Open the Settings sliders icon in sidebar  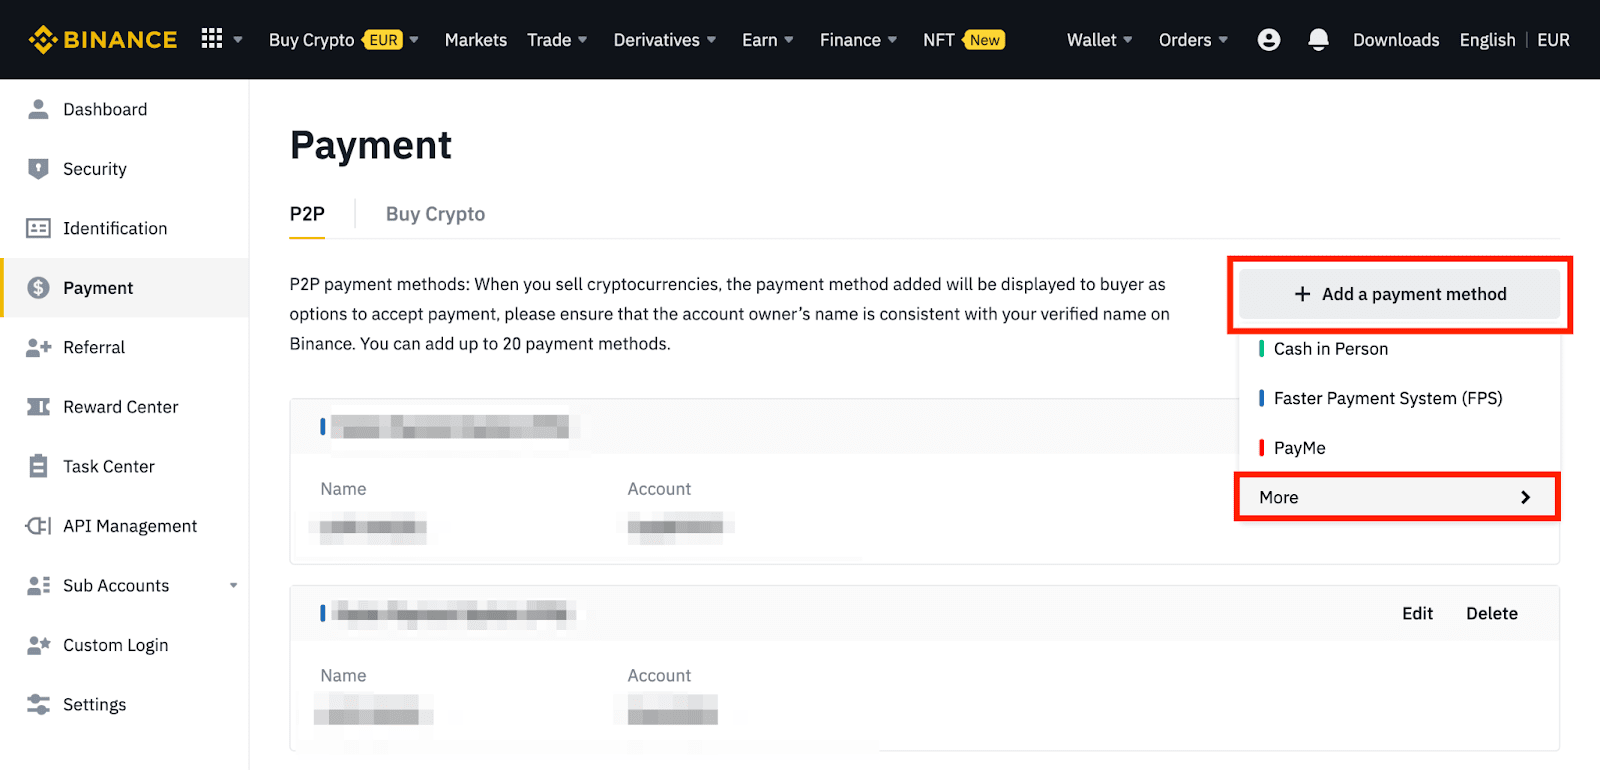(x=38, y=705)
